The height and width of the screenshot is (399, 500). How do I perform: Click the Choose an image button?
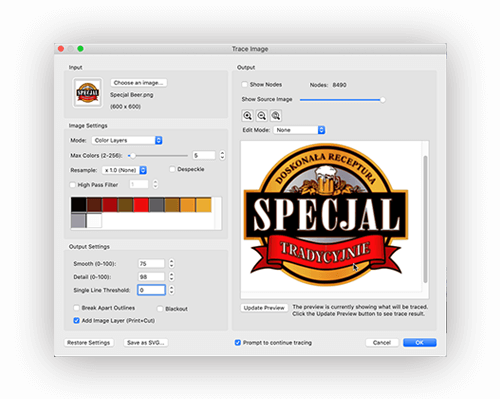139,83
